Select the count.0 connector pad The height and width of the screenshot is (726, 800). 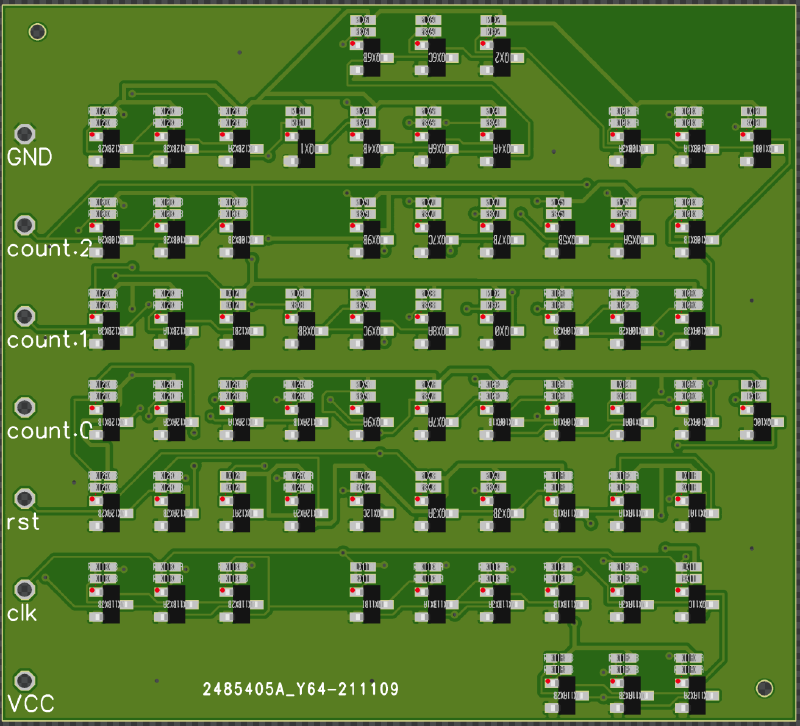click(x=25, y=407)
